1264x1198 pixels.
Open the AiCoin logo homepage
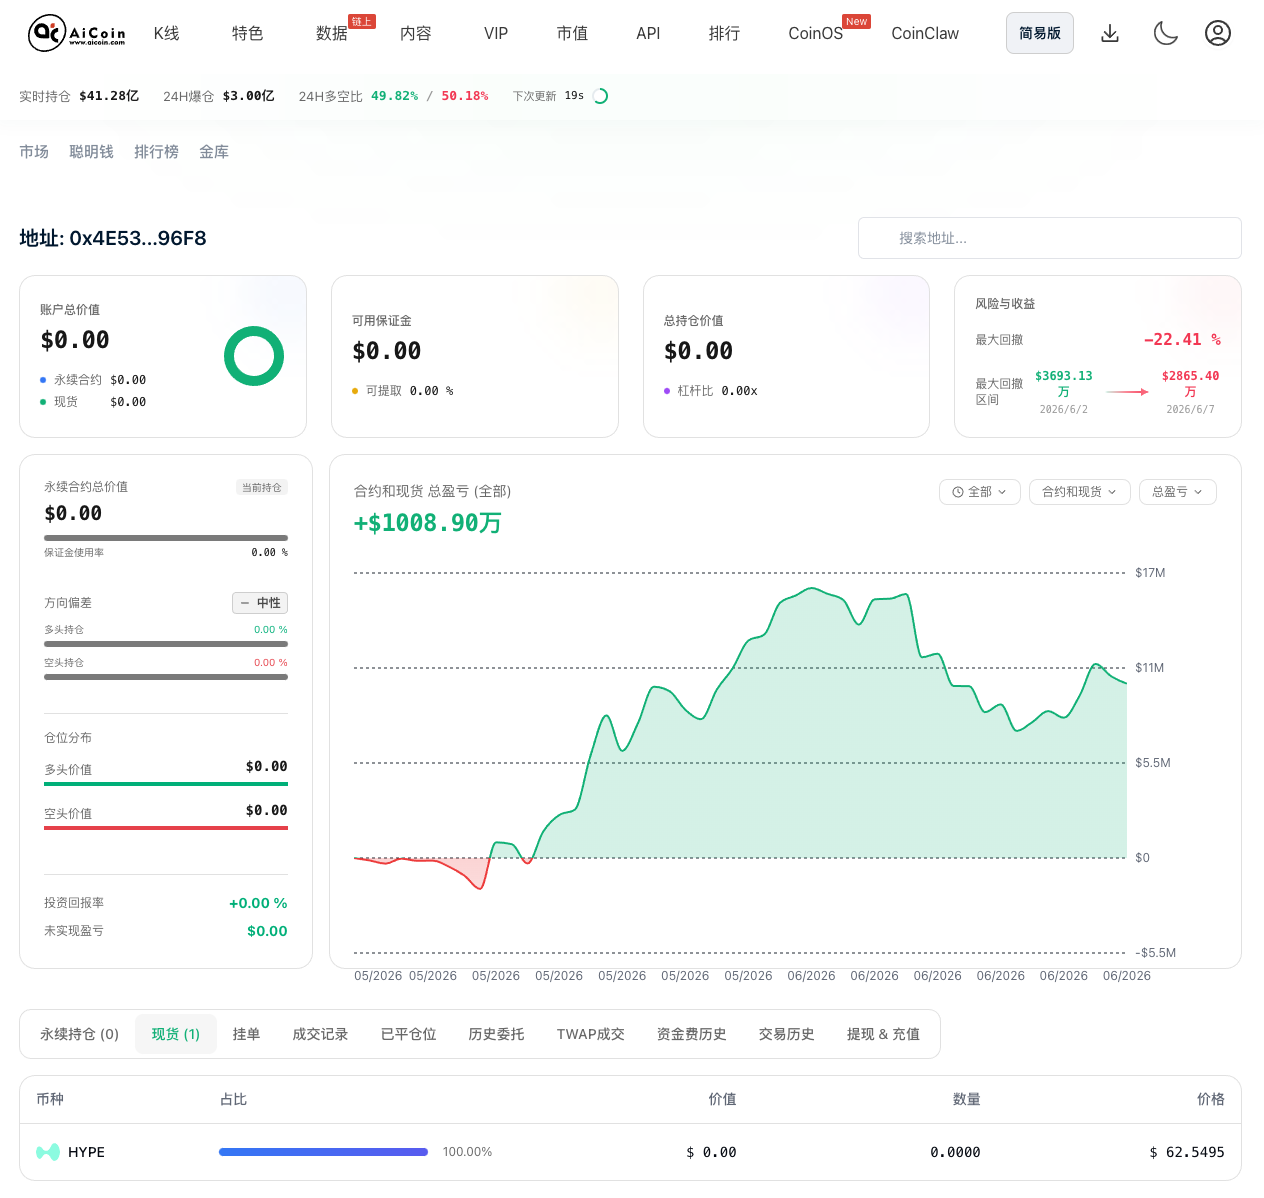77,33
